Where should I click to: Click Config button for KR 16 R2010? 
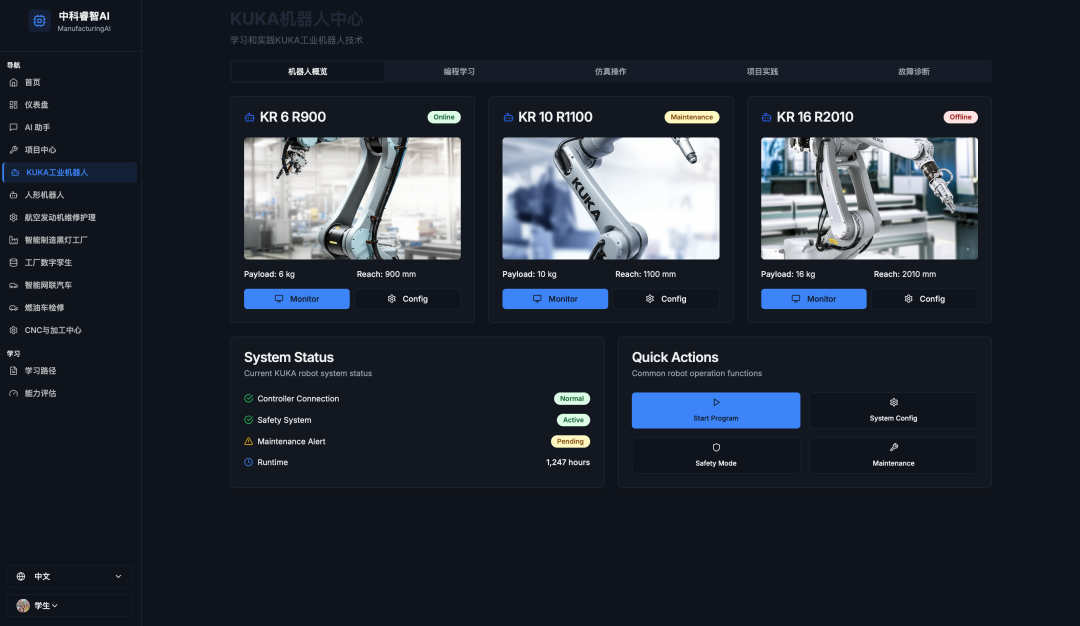924,299
